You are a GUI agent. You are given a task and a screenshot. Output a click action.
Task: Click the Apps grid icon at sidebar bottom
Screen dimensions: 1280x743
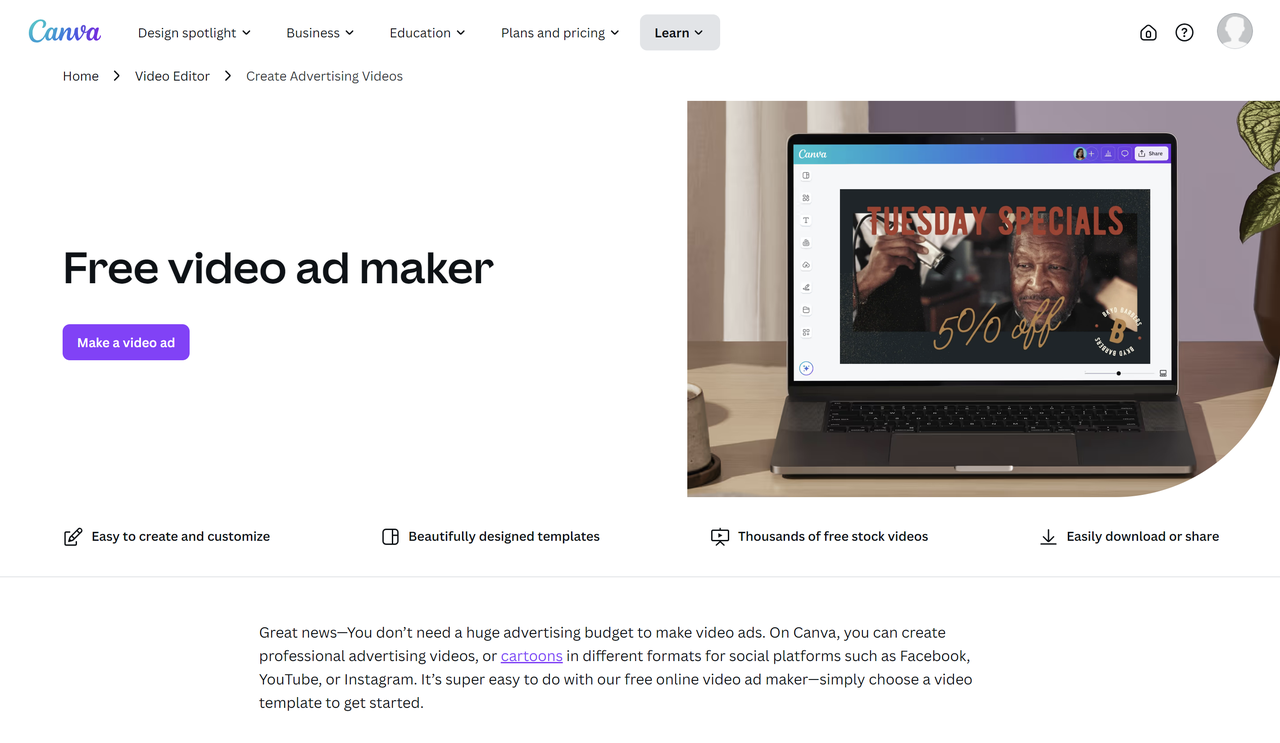805,332
